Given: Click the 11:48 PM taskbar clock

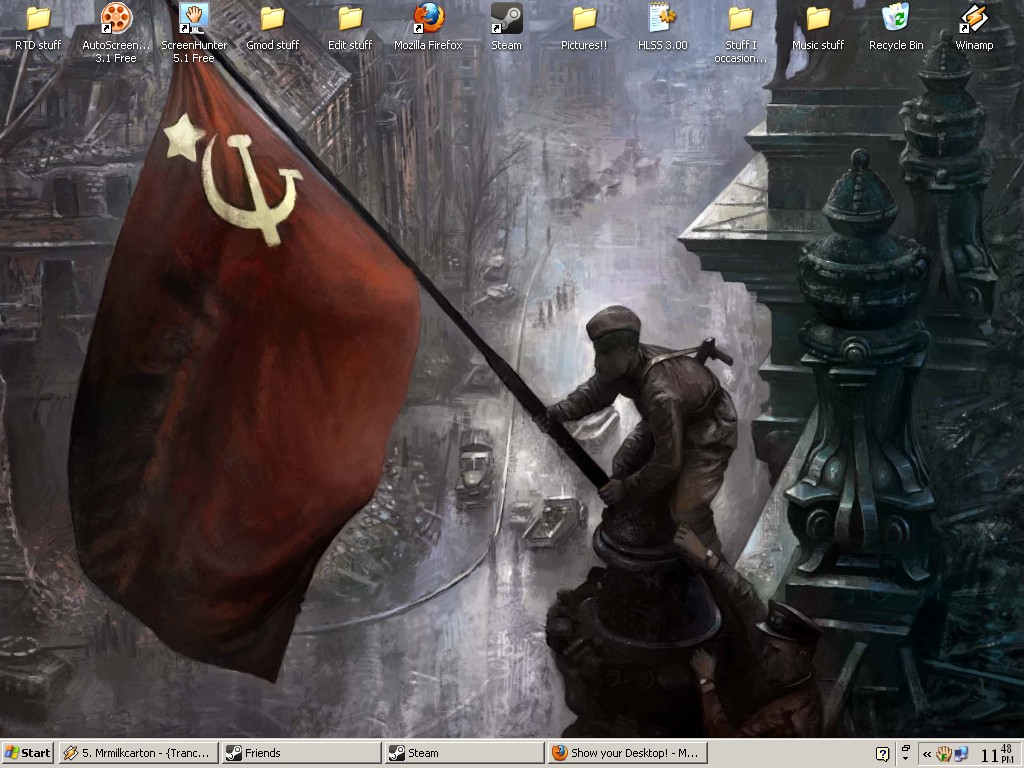Looking at the screenshot, I should [997, 754].
